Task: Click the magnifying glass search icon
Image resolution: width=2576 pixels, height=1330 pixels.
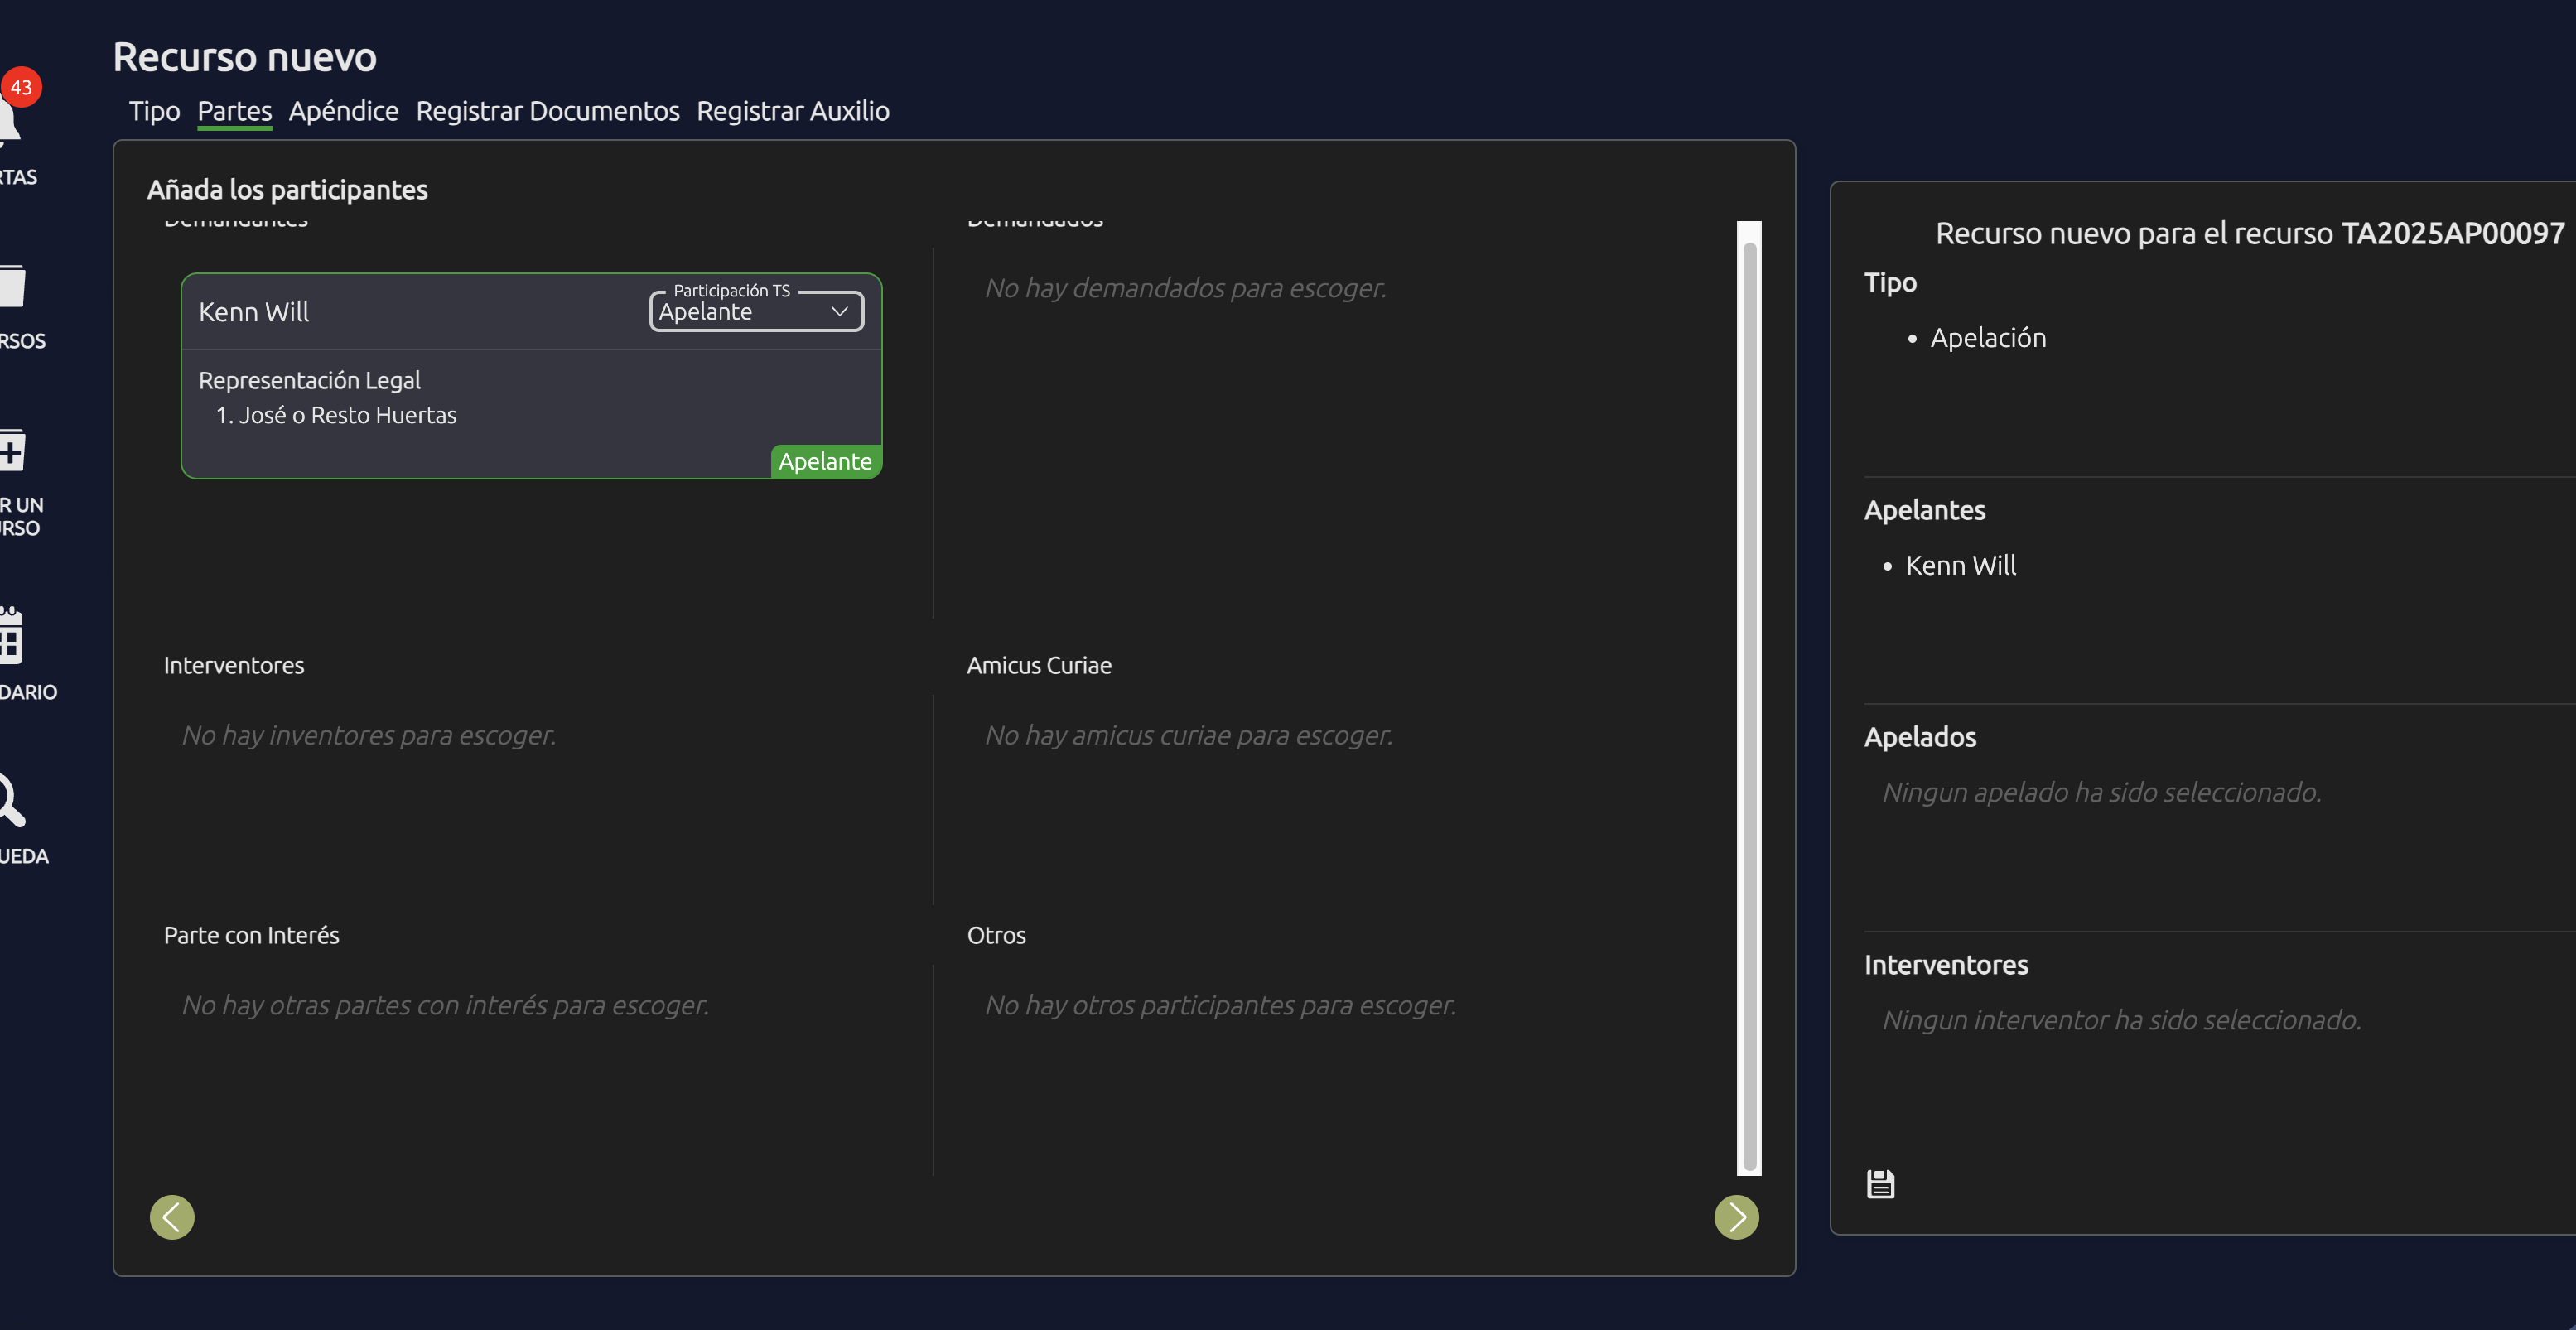Action: coord(10,800)
